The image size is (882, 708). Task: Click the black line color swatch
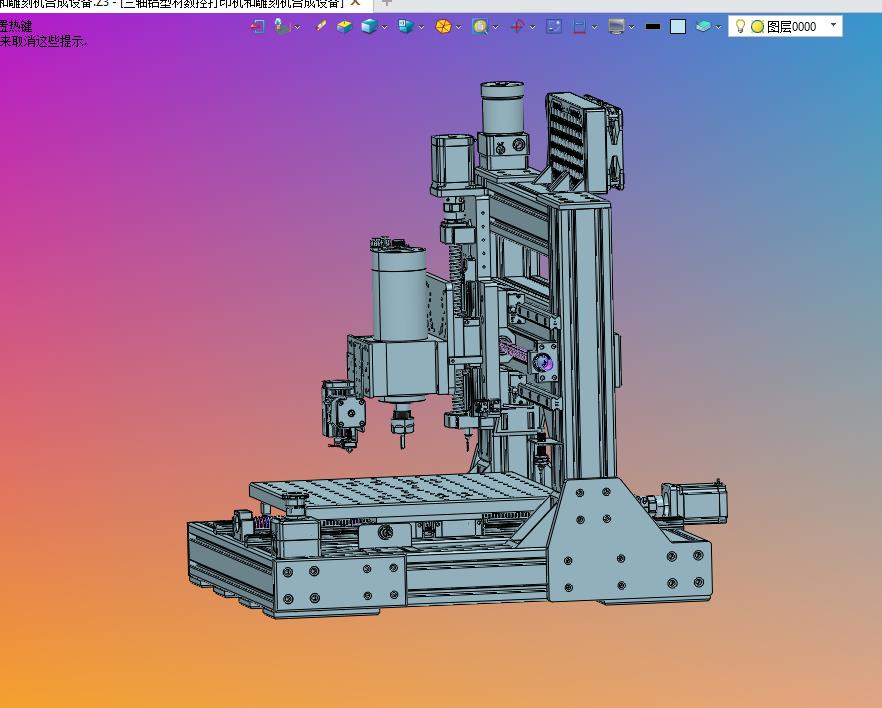[x=653, y=26]
